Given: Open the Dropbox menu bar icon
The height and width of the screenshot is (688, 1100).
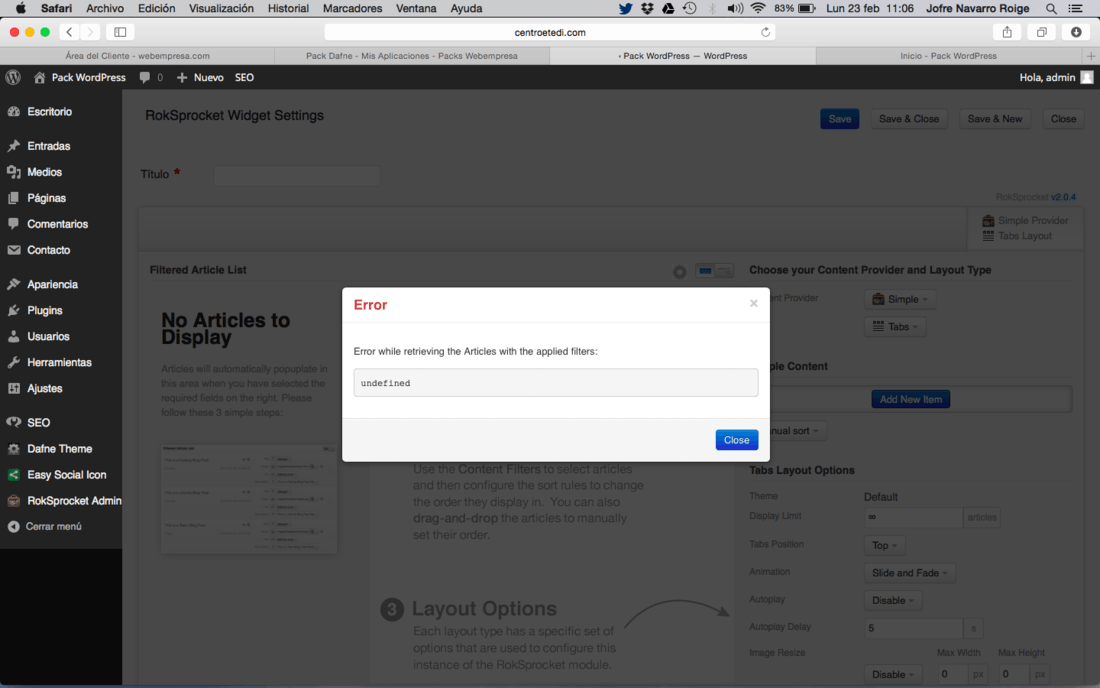Looking at the screenshot, I should [x=647, y=8].
